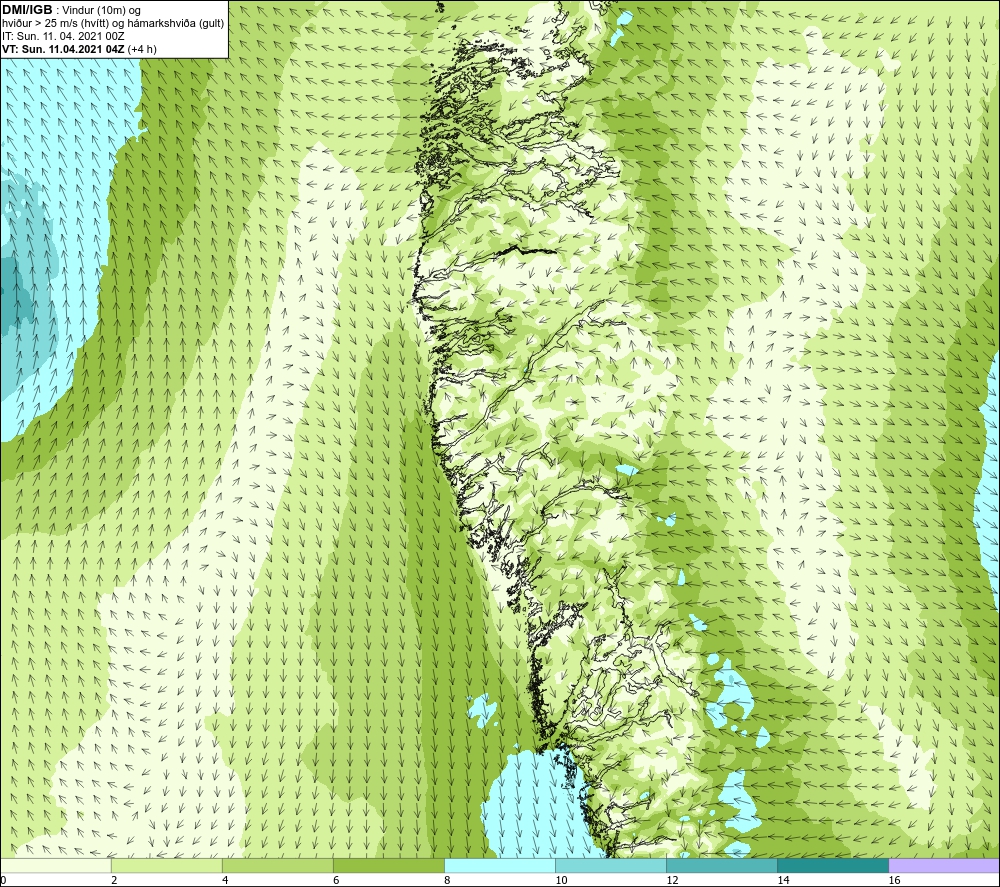This screenshot has width=1000, height=887.
Task: Pick the teal 12–14 m/s legend swatch
Action: 721,865
